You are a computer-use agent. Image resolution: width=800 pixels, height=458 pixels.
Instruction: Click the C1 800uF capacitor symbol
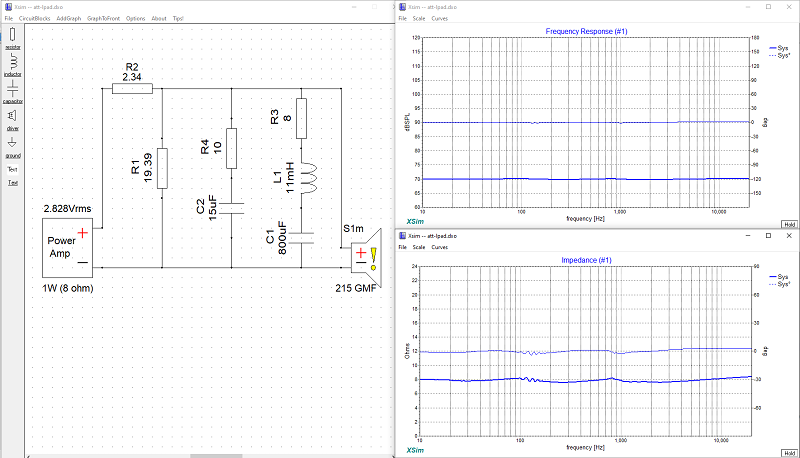(302, 238)
